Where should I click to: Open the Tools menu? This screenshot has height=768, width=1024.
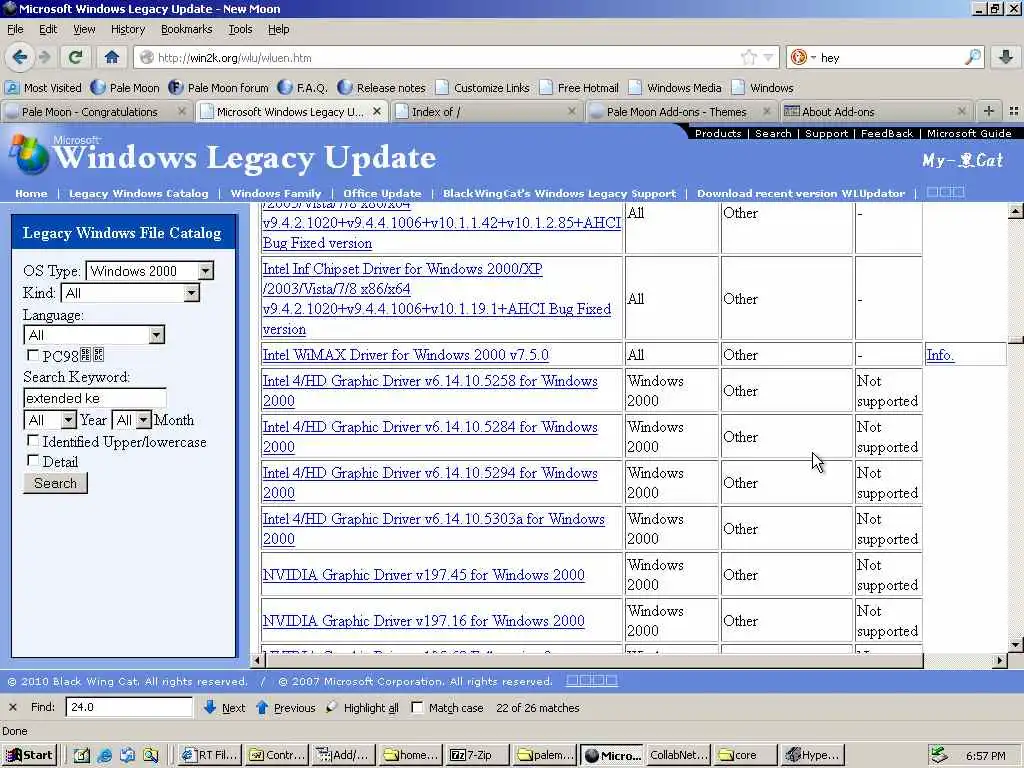pos(240,29)
